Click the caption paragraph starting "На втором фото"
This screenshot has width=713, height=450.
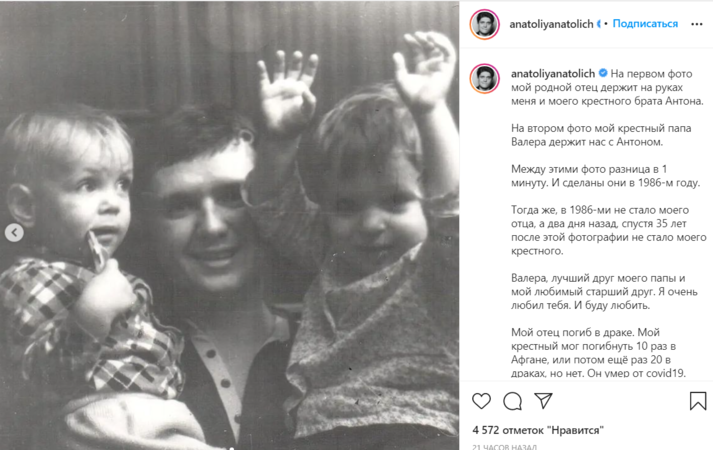tap(601, 135)
